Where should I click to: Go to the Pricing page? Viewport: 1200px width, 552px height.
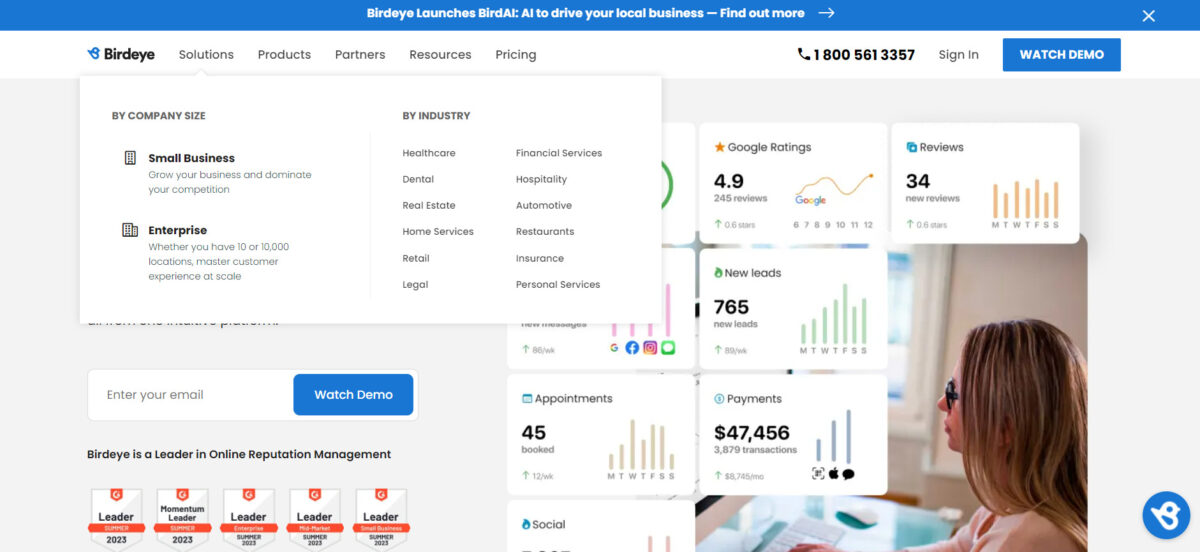(x=516, y=54)
